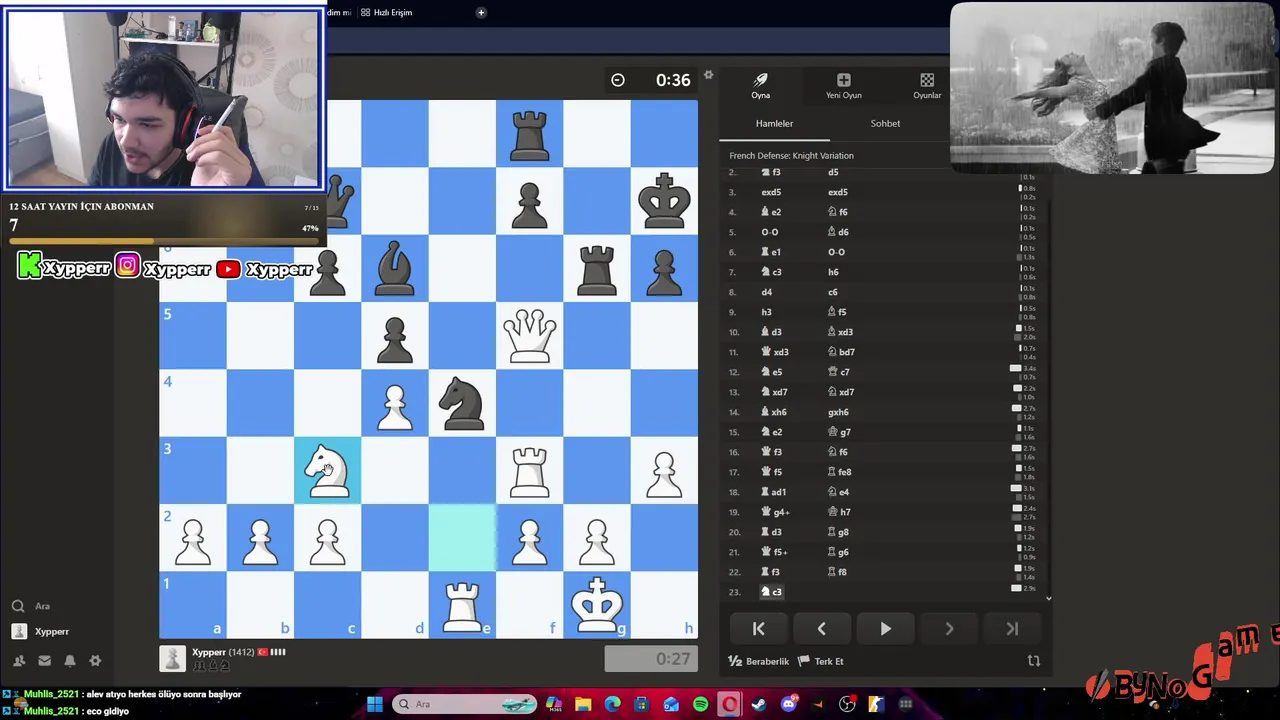Select the white rook on f3
The width and height of the screenshot is (1280, 720).
529,470
